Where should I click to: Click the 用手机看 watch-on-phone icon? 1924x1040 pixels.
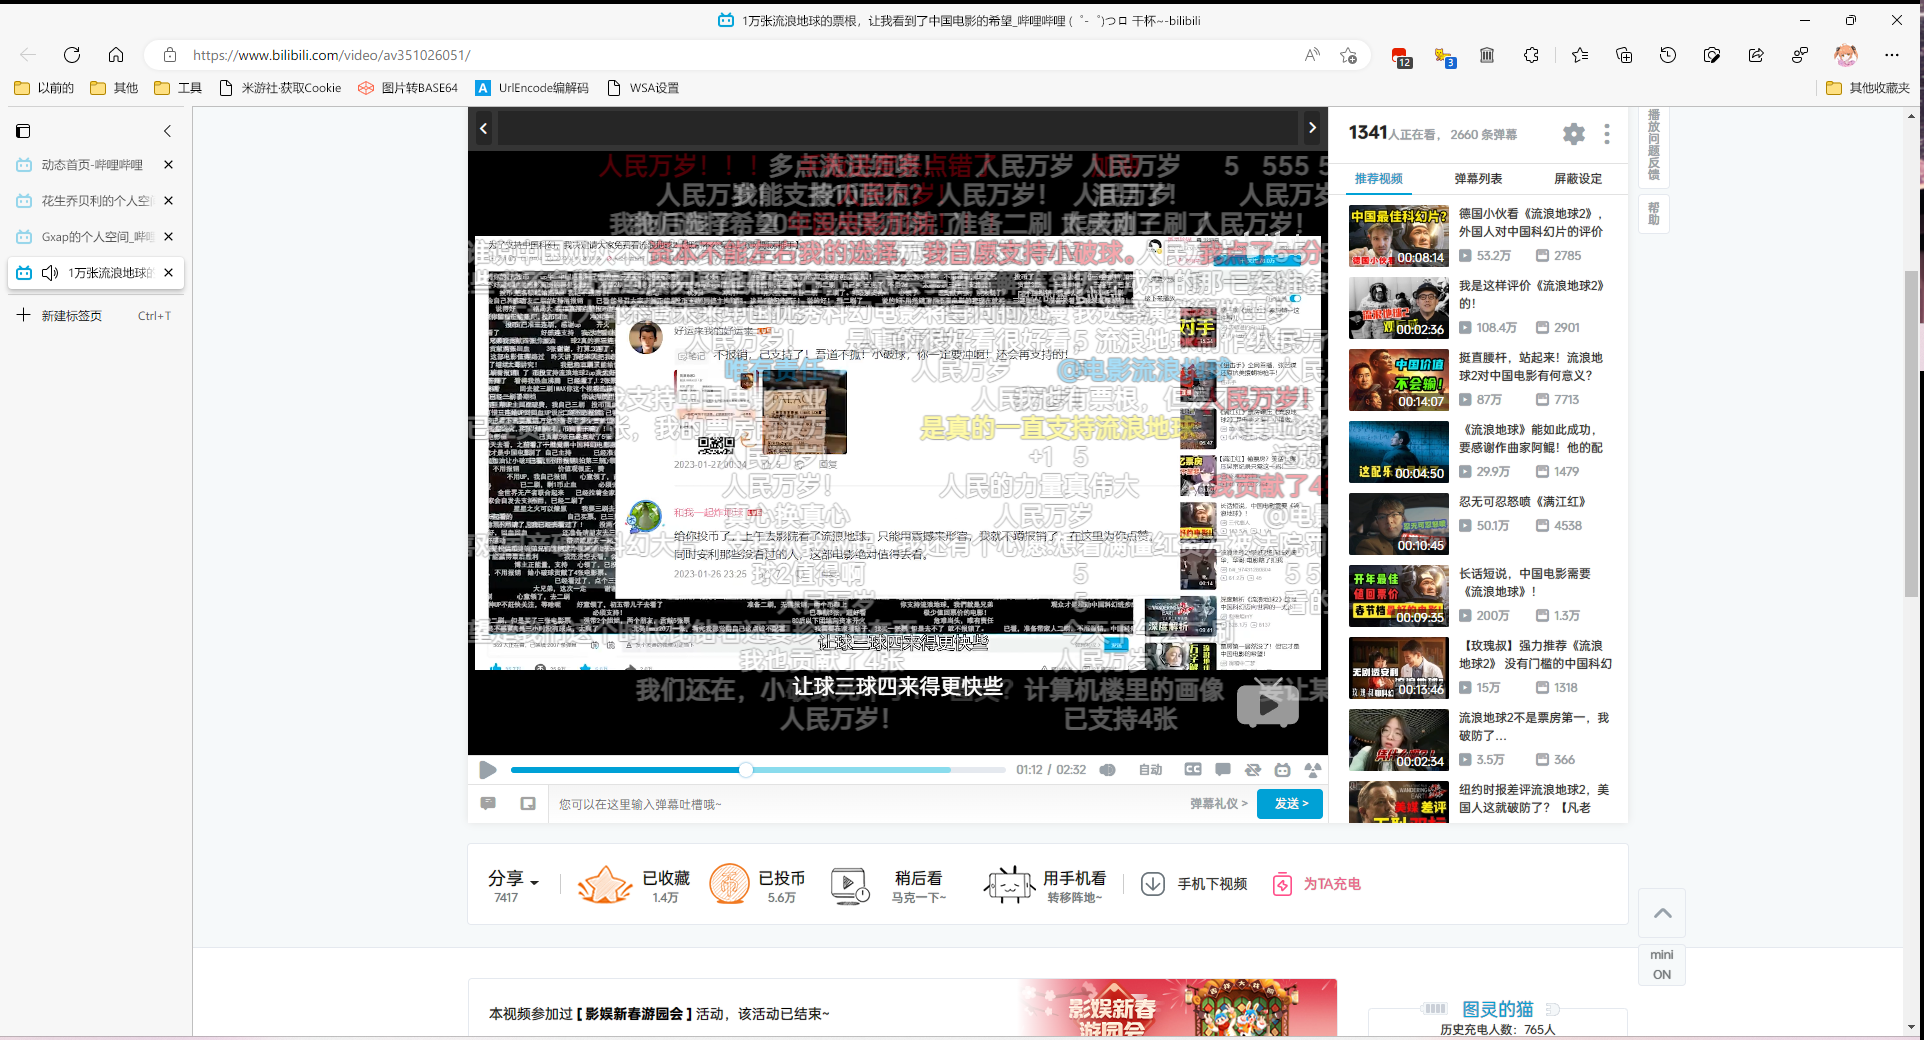(1010, 884)
